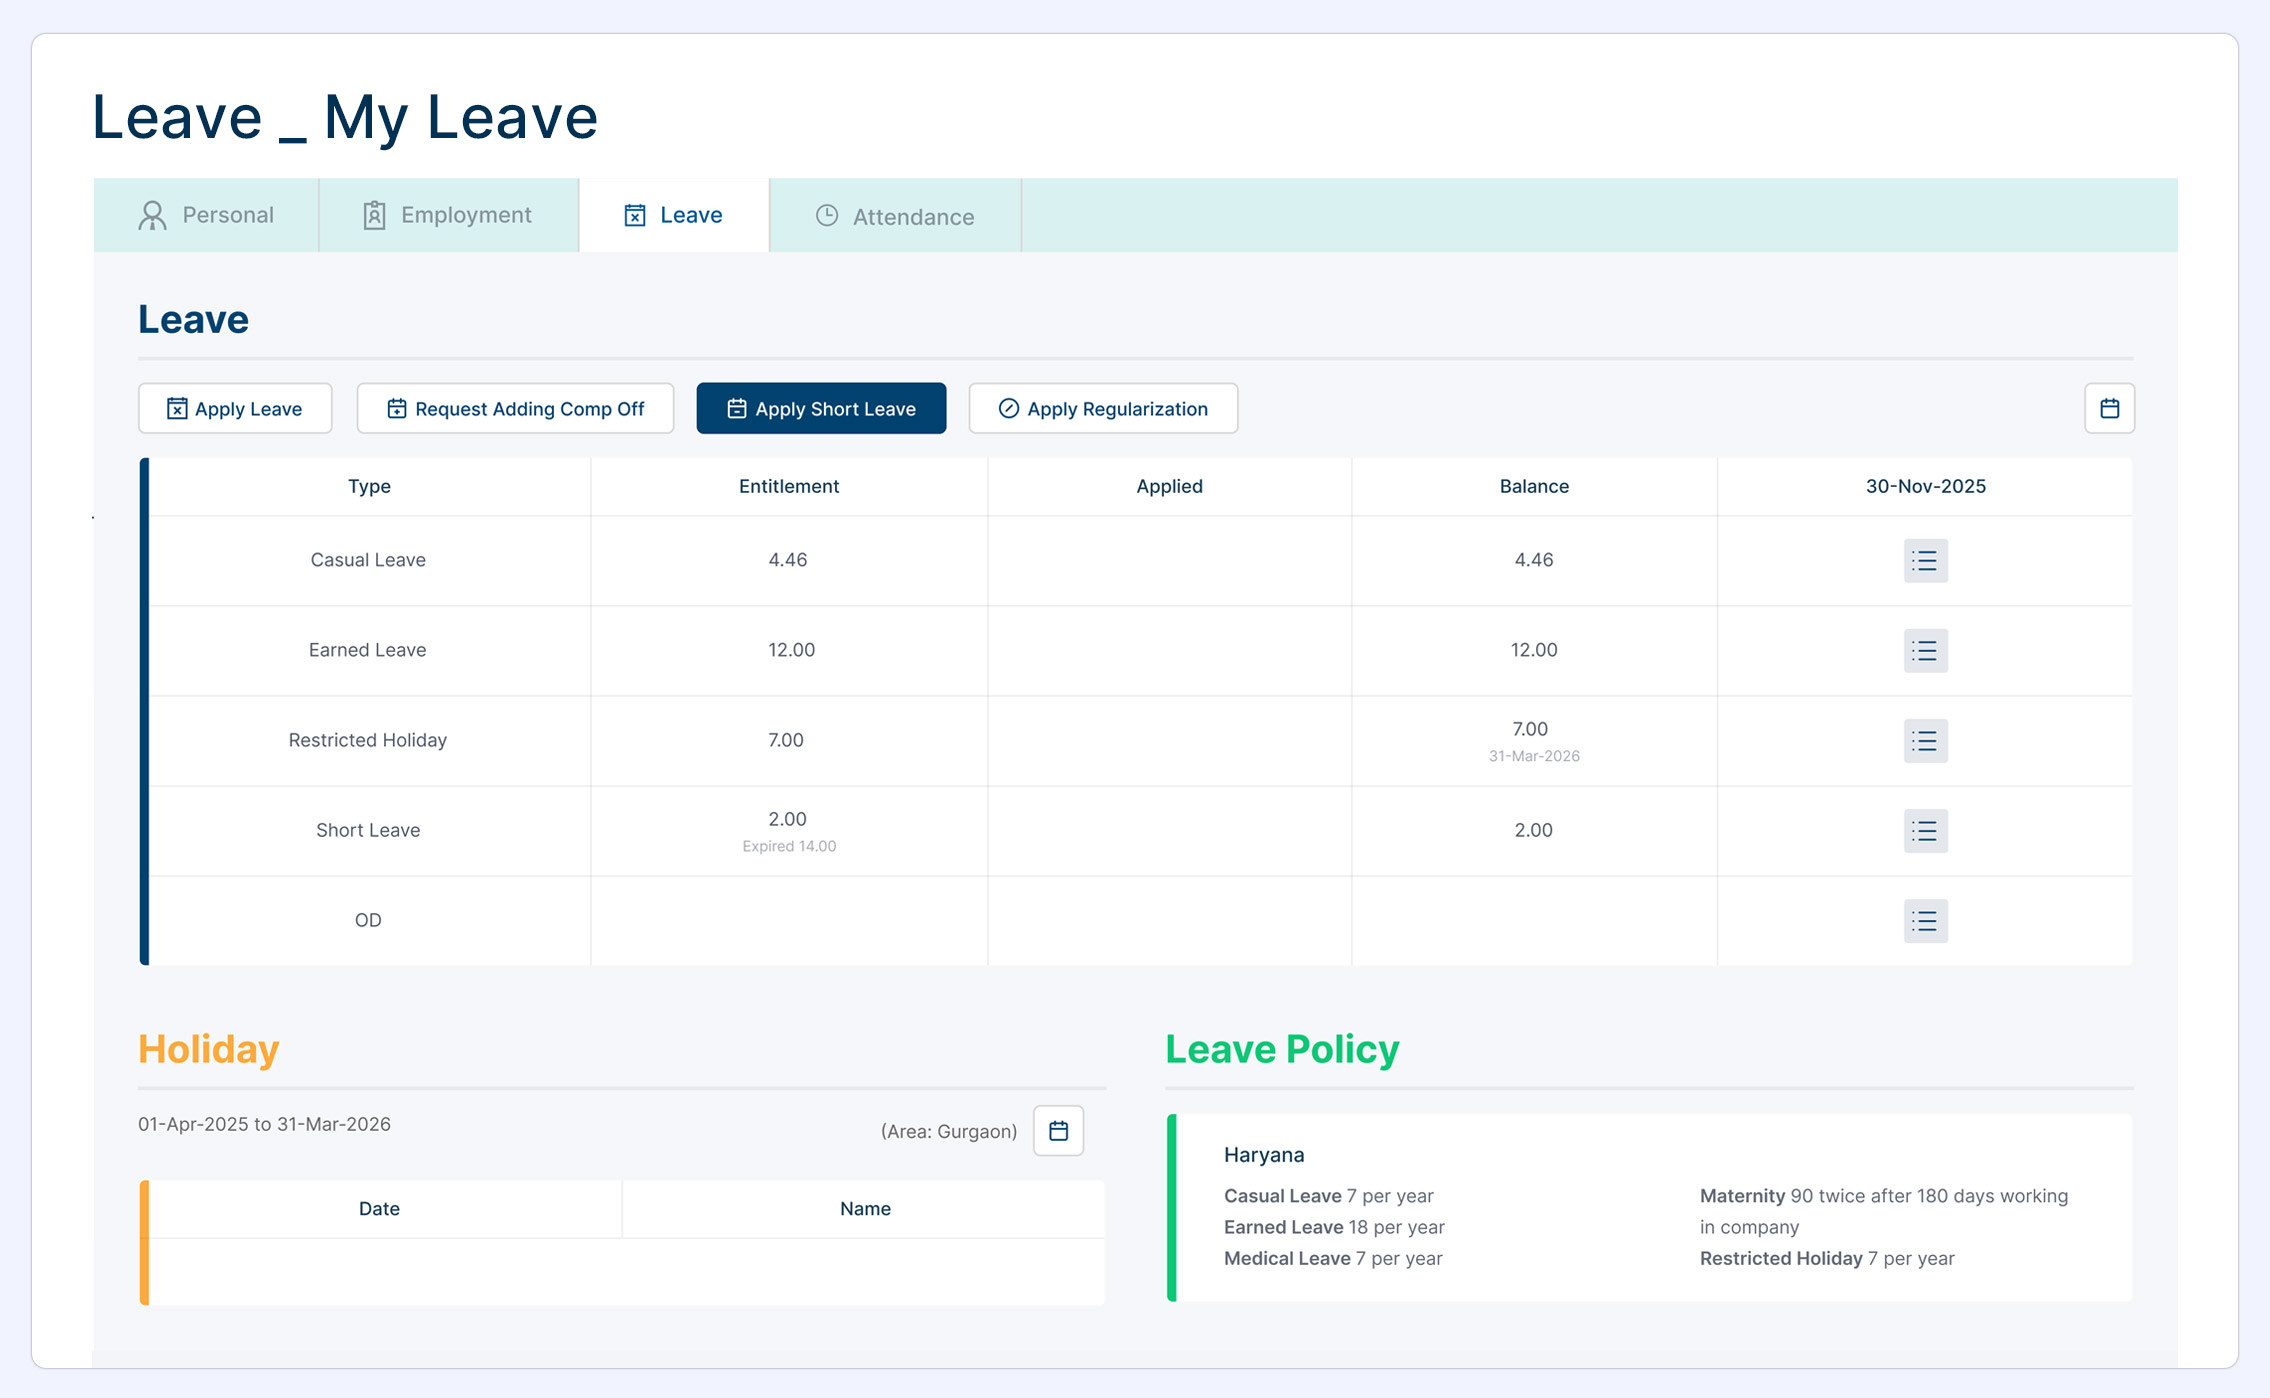Click the Entitlement column header
Image resolution: width=2270 pixels, height=1398 pixels.
(788, 486)
